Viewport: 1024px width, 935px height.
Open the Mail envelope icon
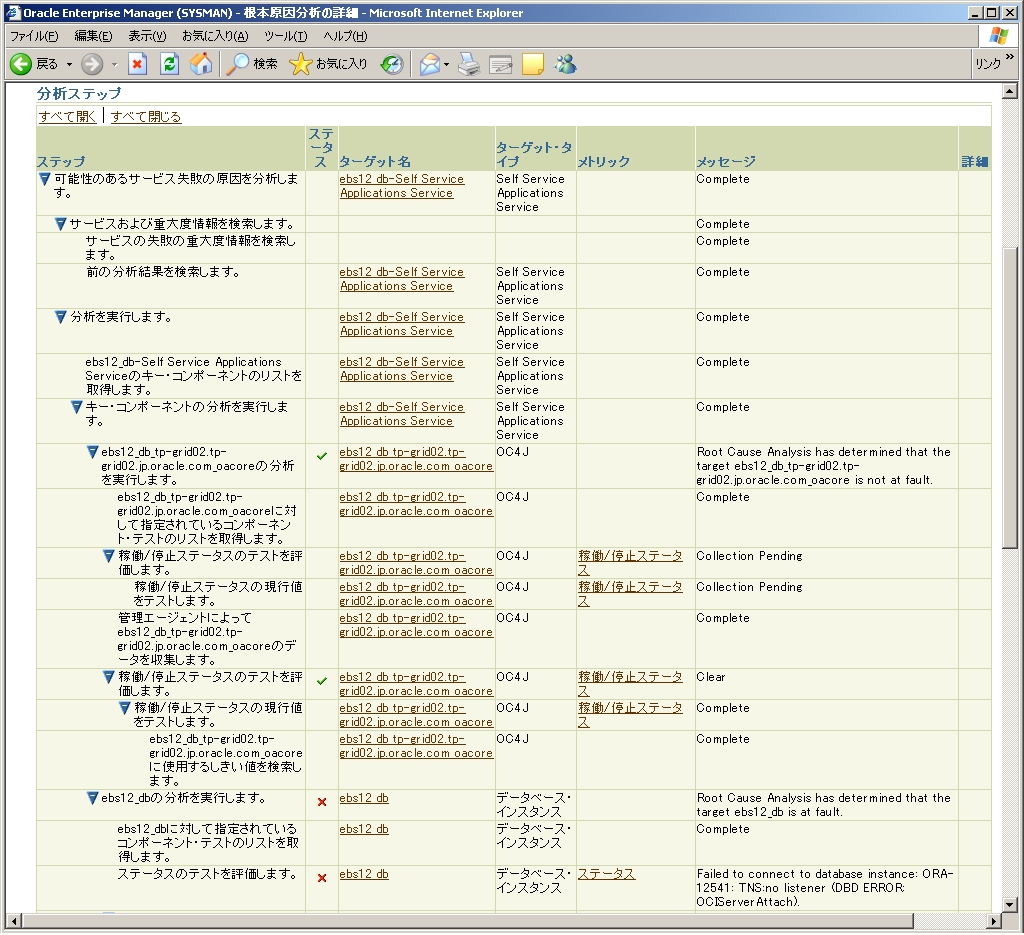(430, 64)
